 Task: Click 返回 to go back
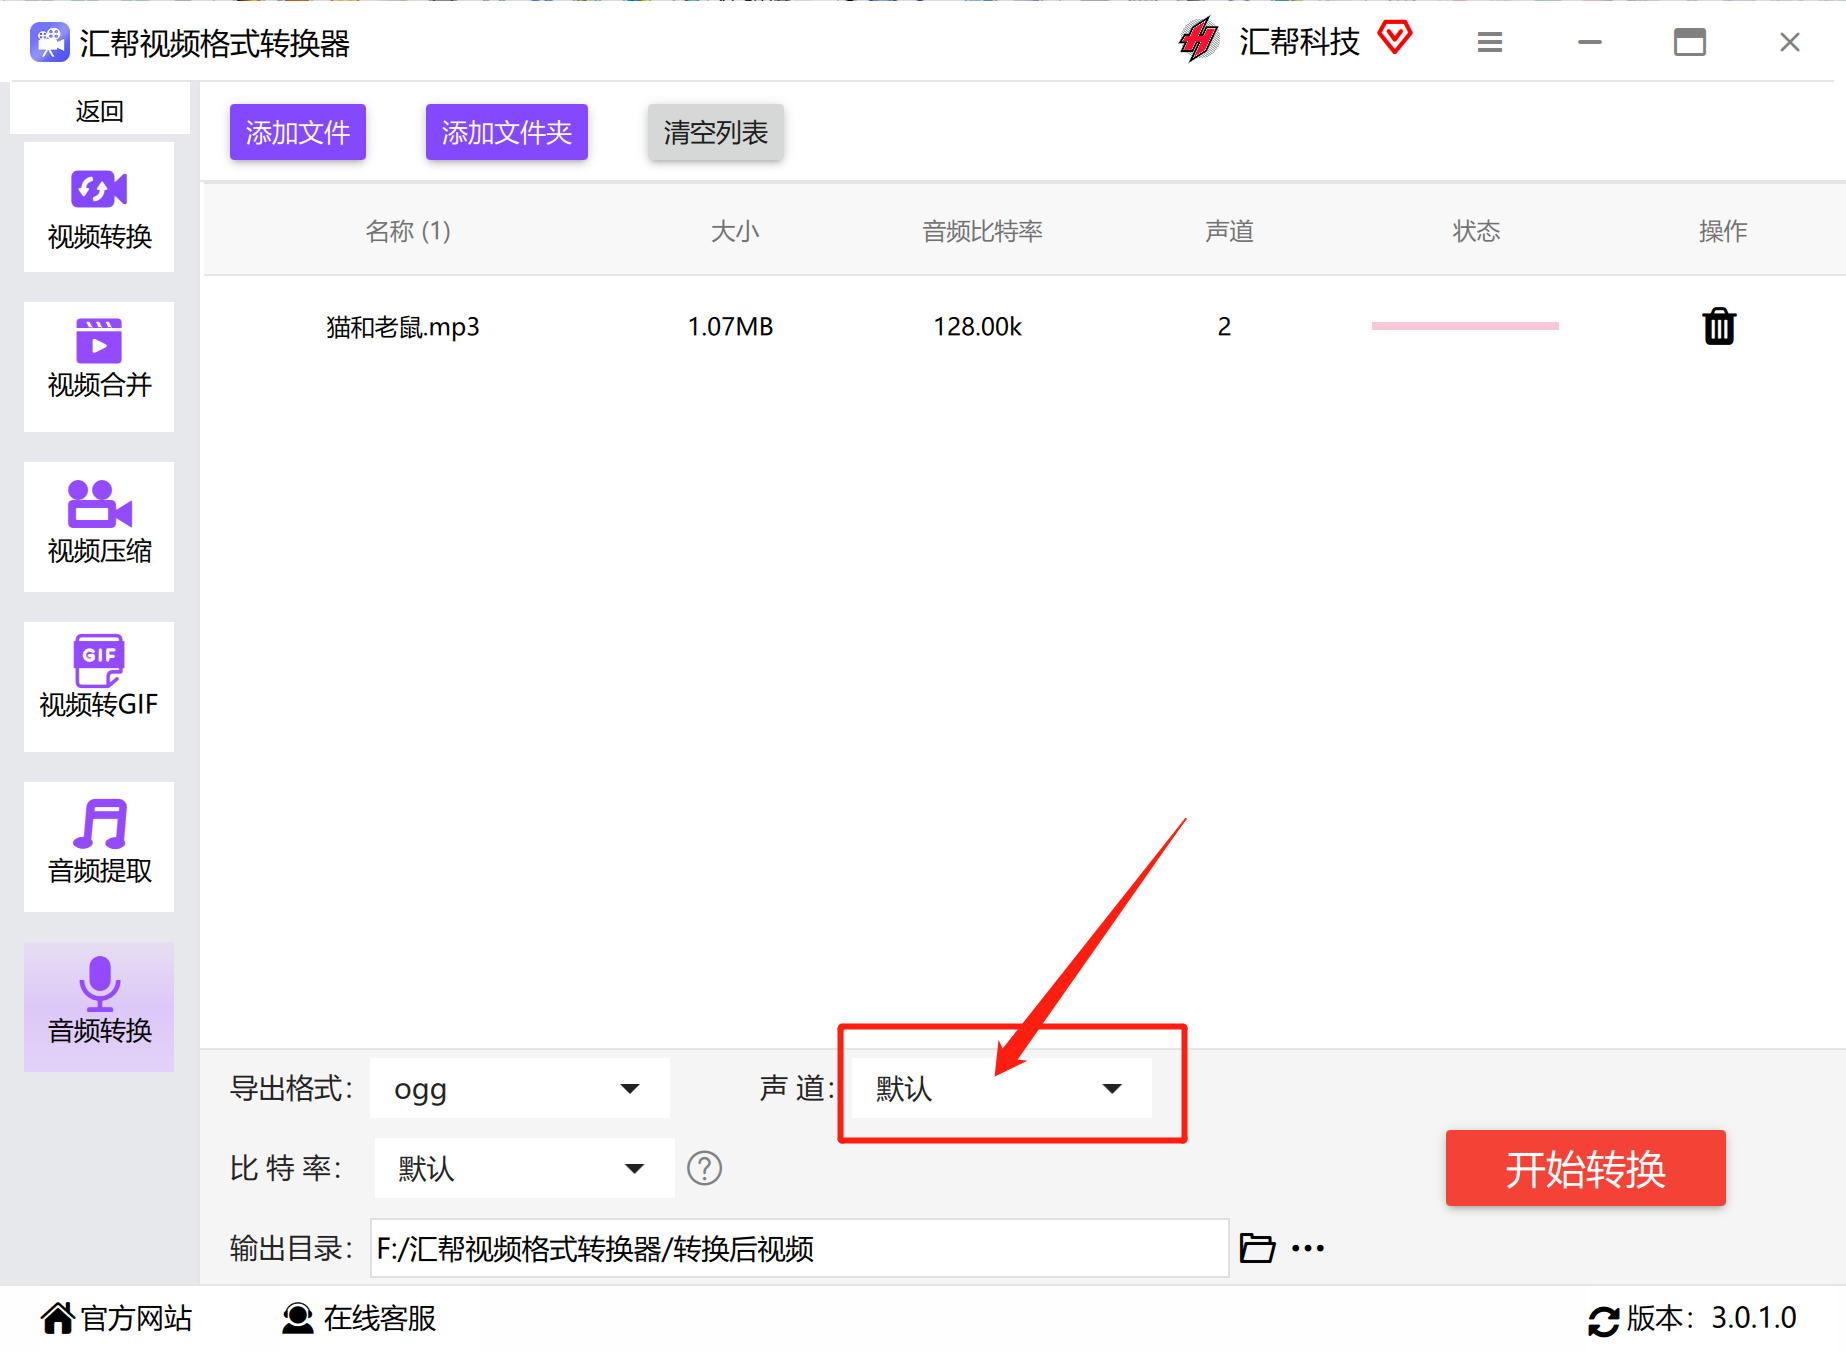pyautogui.click(x=99, y=109)
